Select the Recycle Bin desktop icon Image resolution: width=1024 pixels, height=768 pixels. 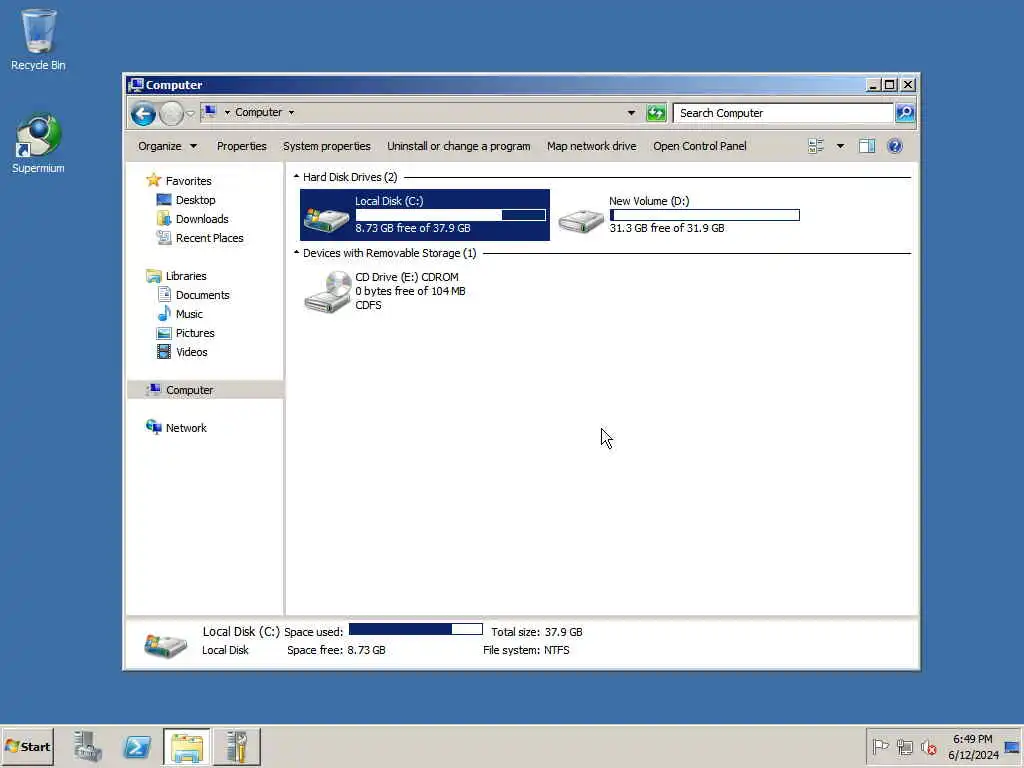click(x=38, y=40)
